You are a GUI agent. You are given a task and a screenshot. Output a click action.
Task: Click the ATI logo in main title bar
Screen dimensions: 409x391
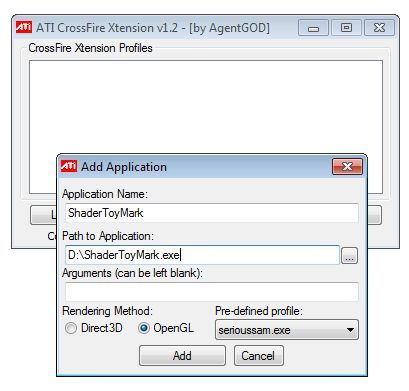pos(24,27)
